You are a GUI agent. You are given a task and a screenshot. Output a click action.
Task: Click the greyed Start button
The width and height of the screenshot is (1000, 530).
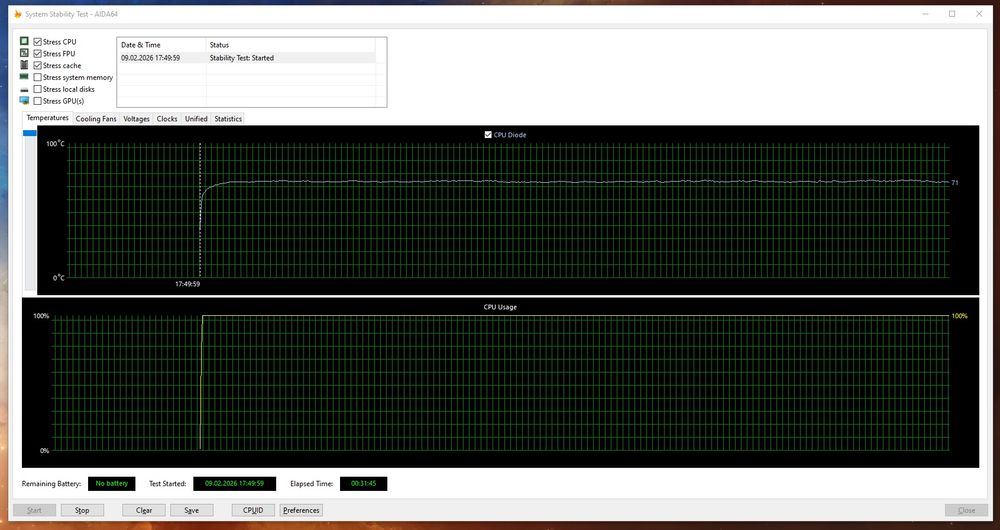(x=34, y=510)
